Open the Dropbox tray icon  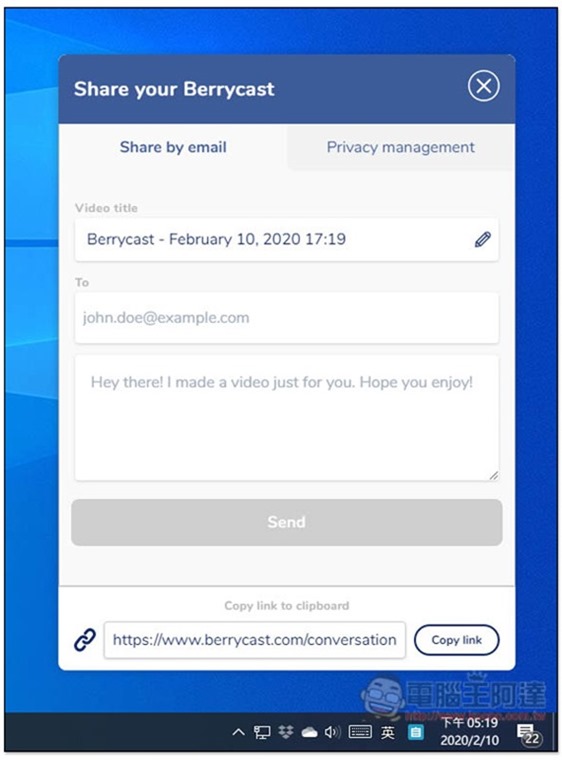[x=286, y=732]
